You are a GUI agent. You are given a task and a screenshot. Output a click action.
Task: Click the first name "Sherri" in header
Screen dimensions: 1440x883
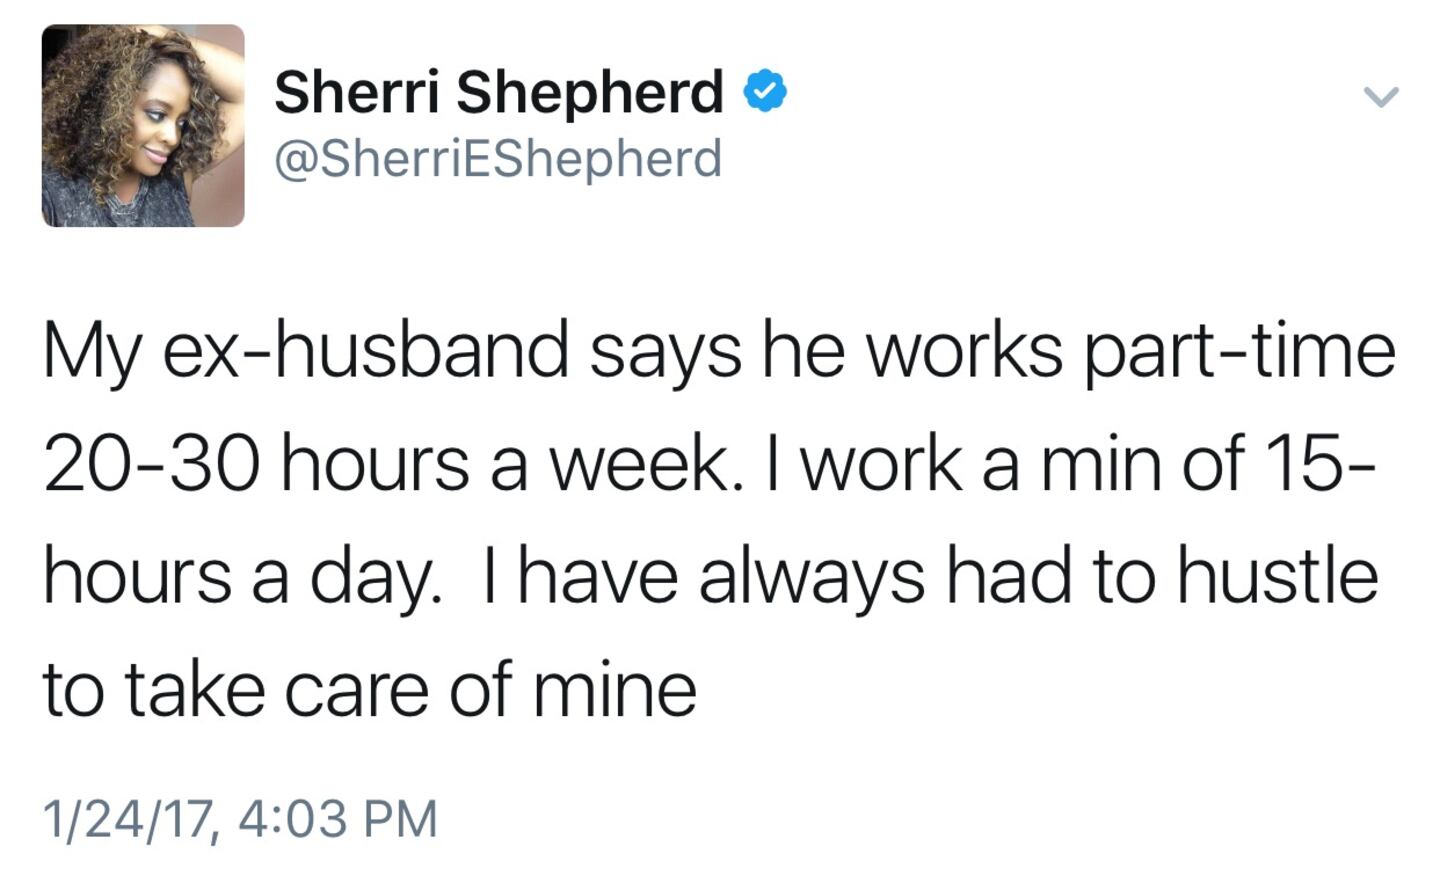point(356,92)
